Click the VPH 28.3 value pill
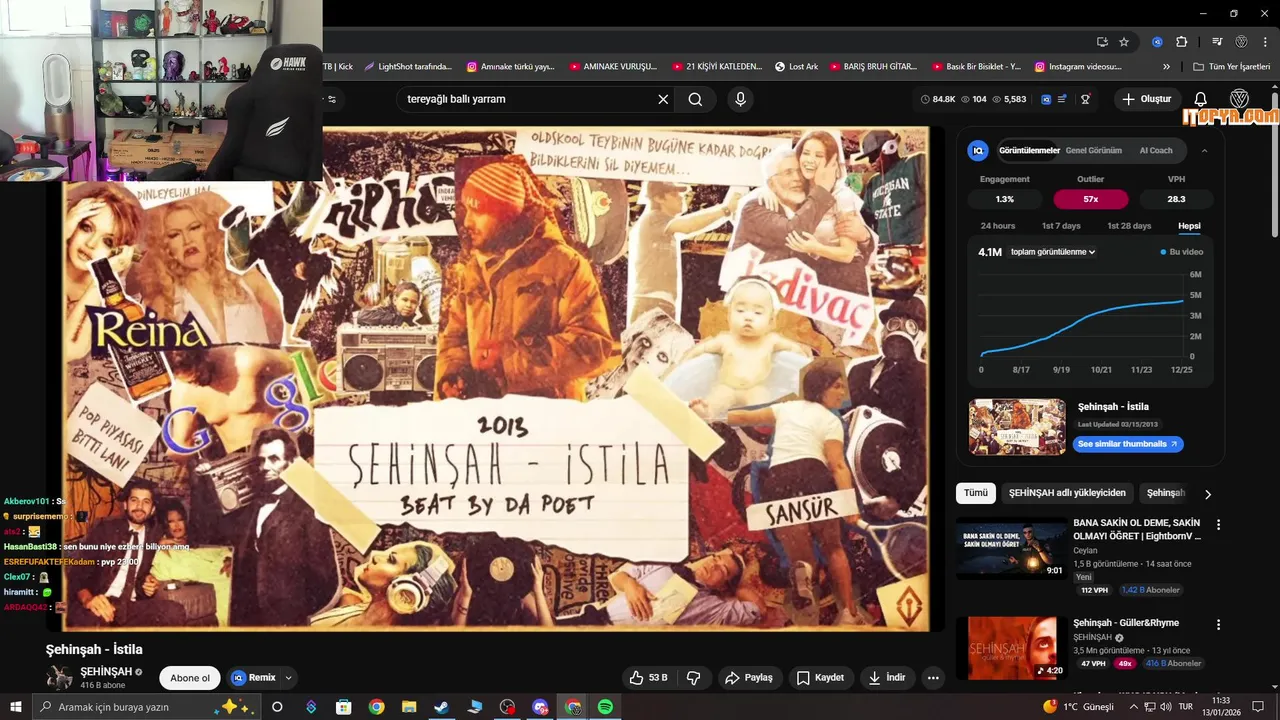Screen dimensions: 1280x720 [1176, 199]
